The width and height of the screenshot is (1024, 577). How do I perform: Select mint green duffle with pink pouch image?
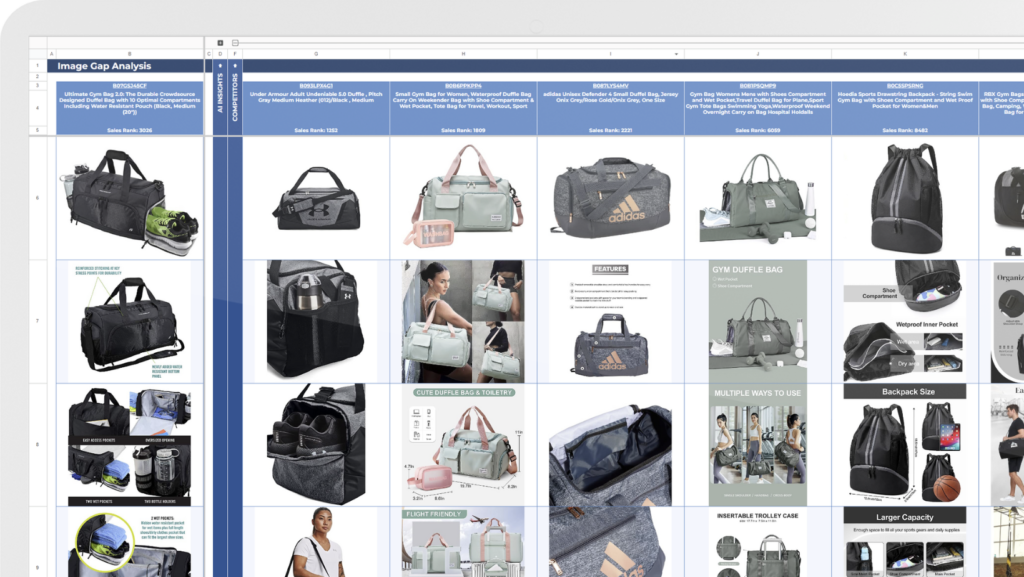coord(463,196)
